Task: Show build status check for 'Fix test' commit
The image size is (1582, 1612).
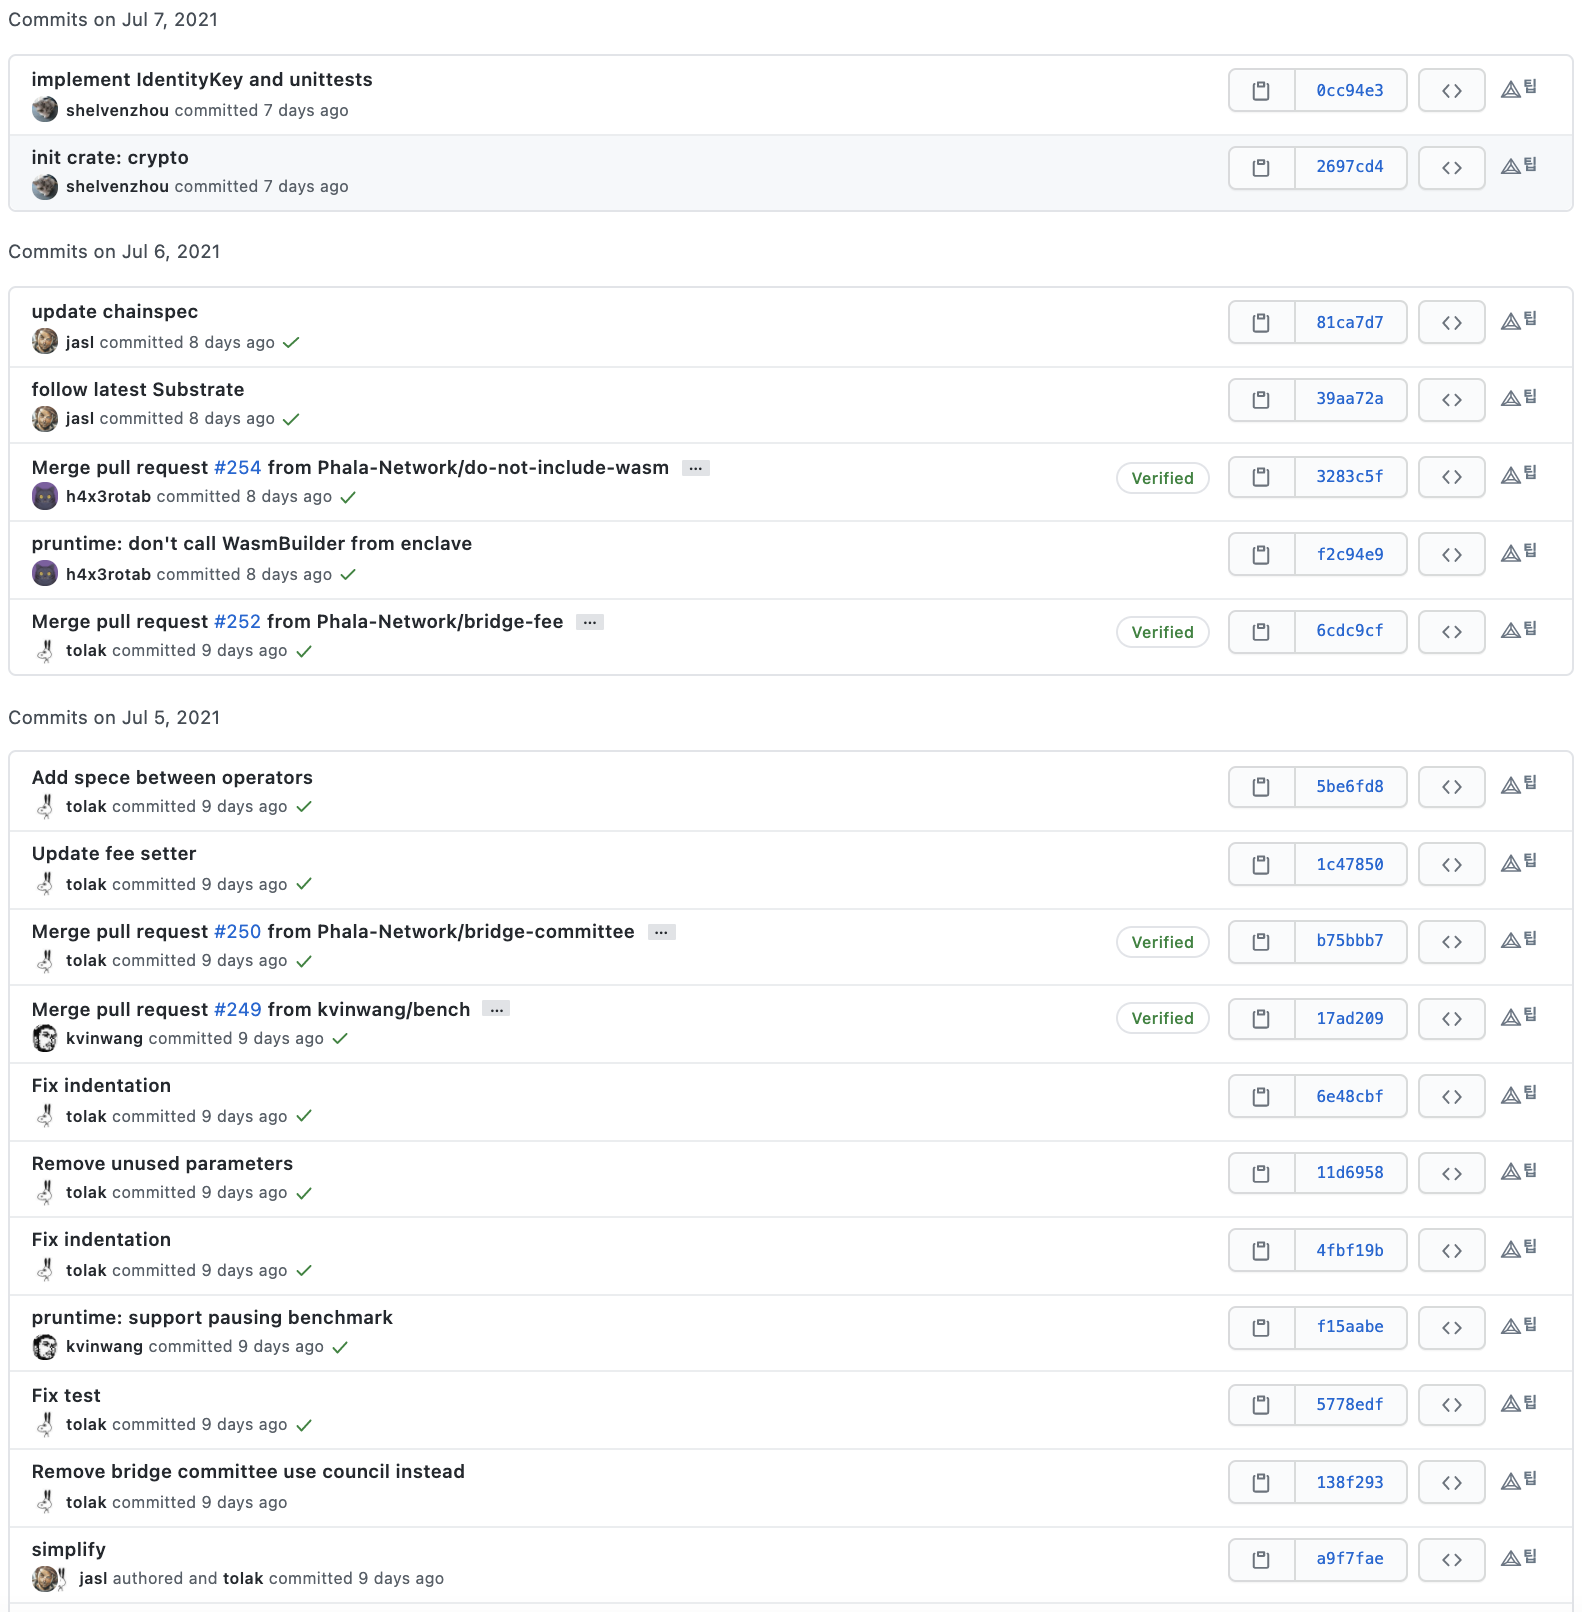Action: (304, 1425)
